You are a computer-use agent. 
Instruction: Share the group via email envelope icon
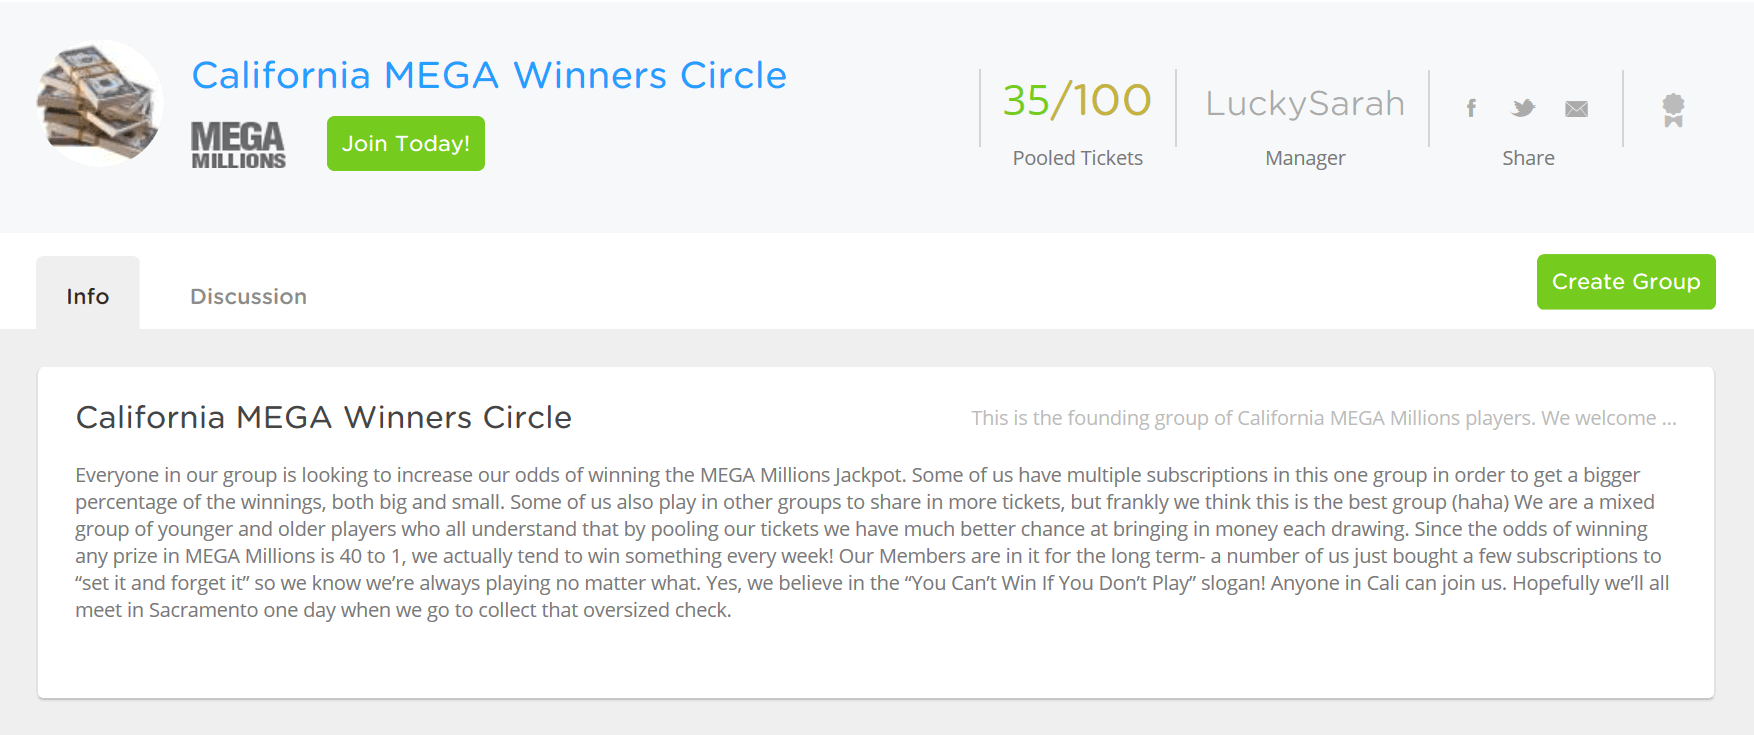click(1576, 108)
